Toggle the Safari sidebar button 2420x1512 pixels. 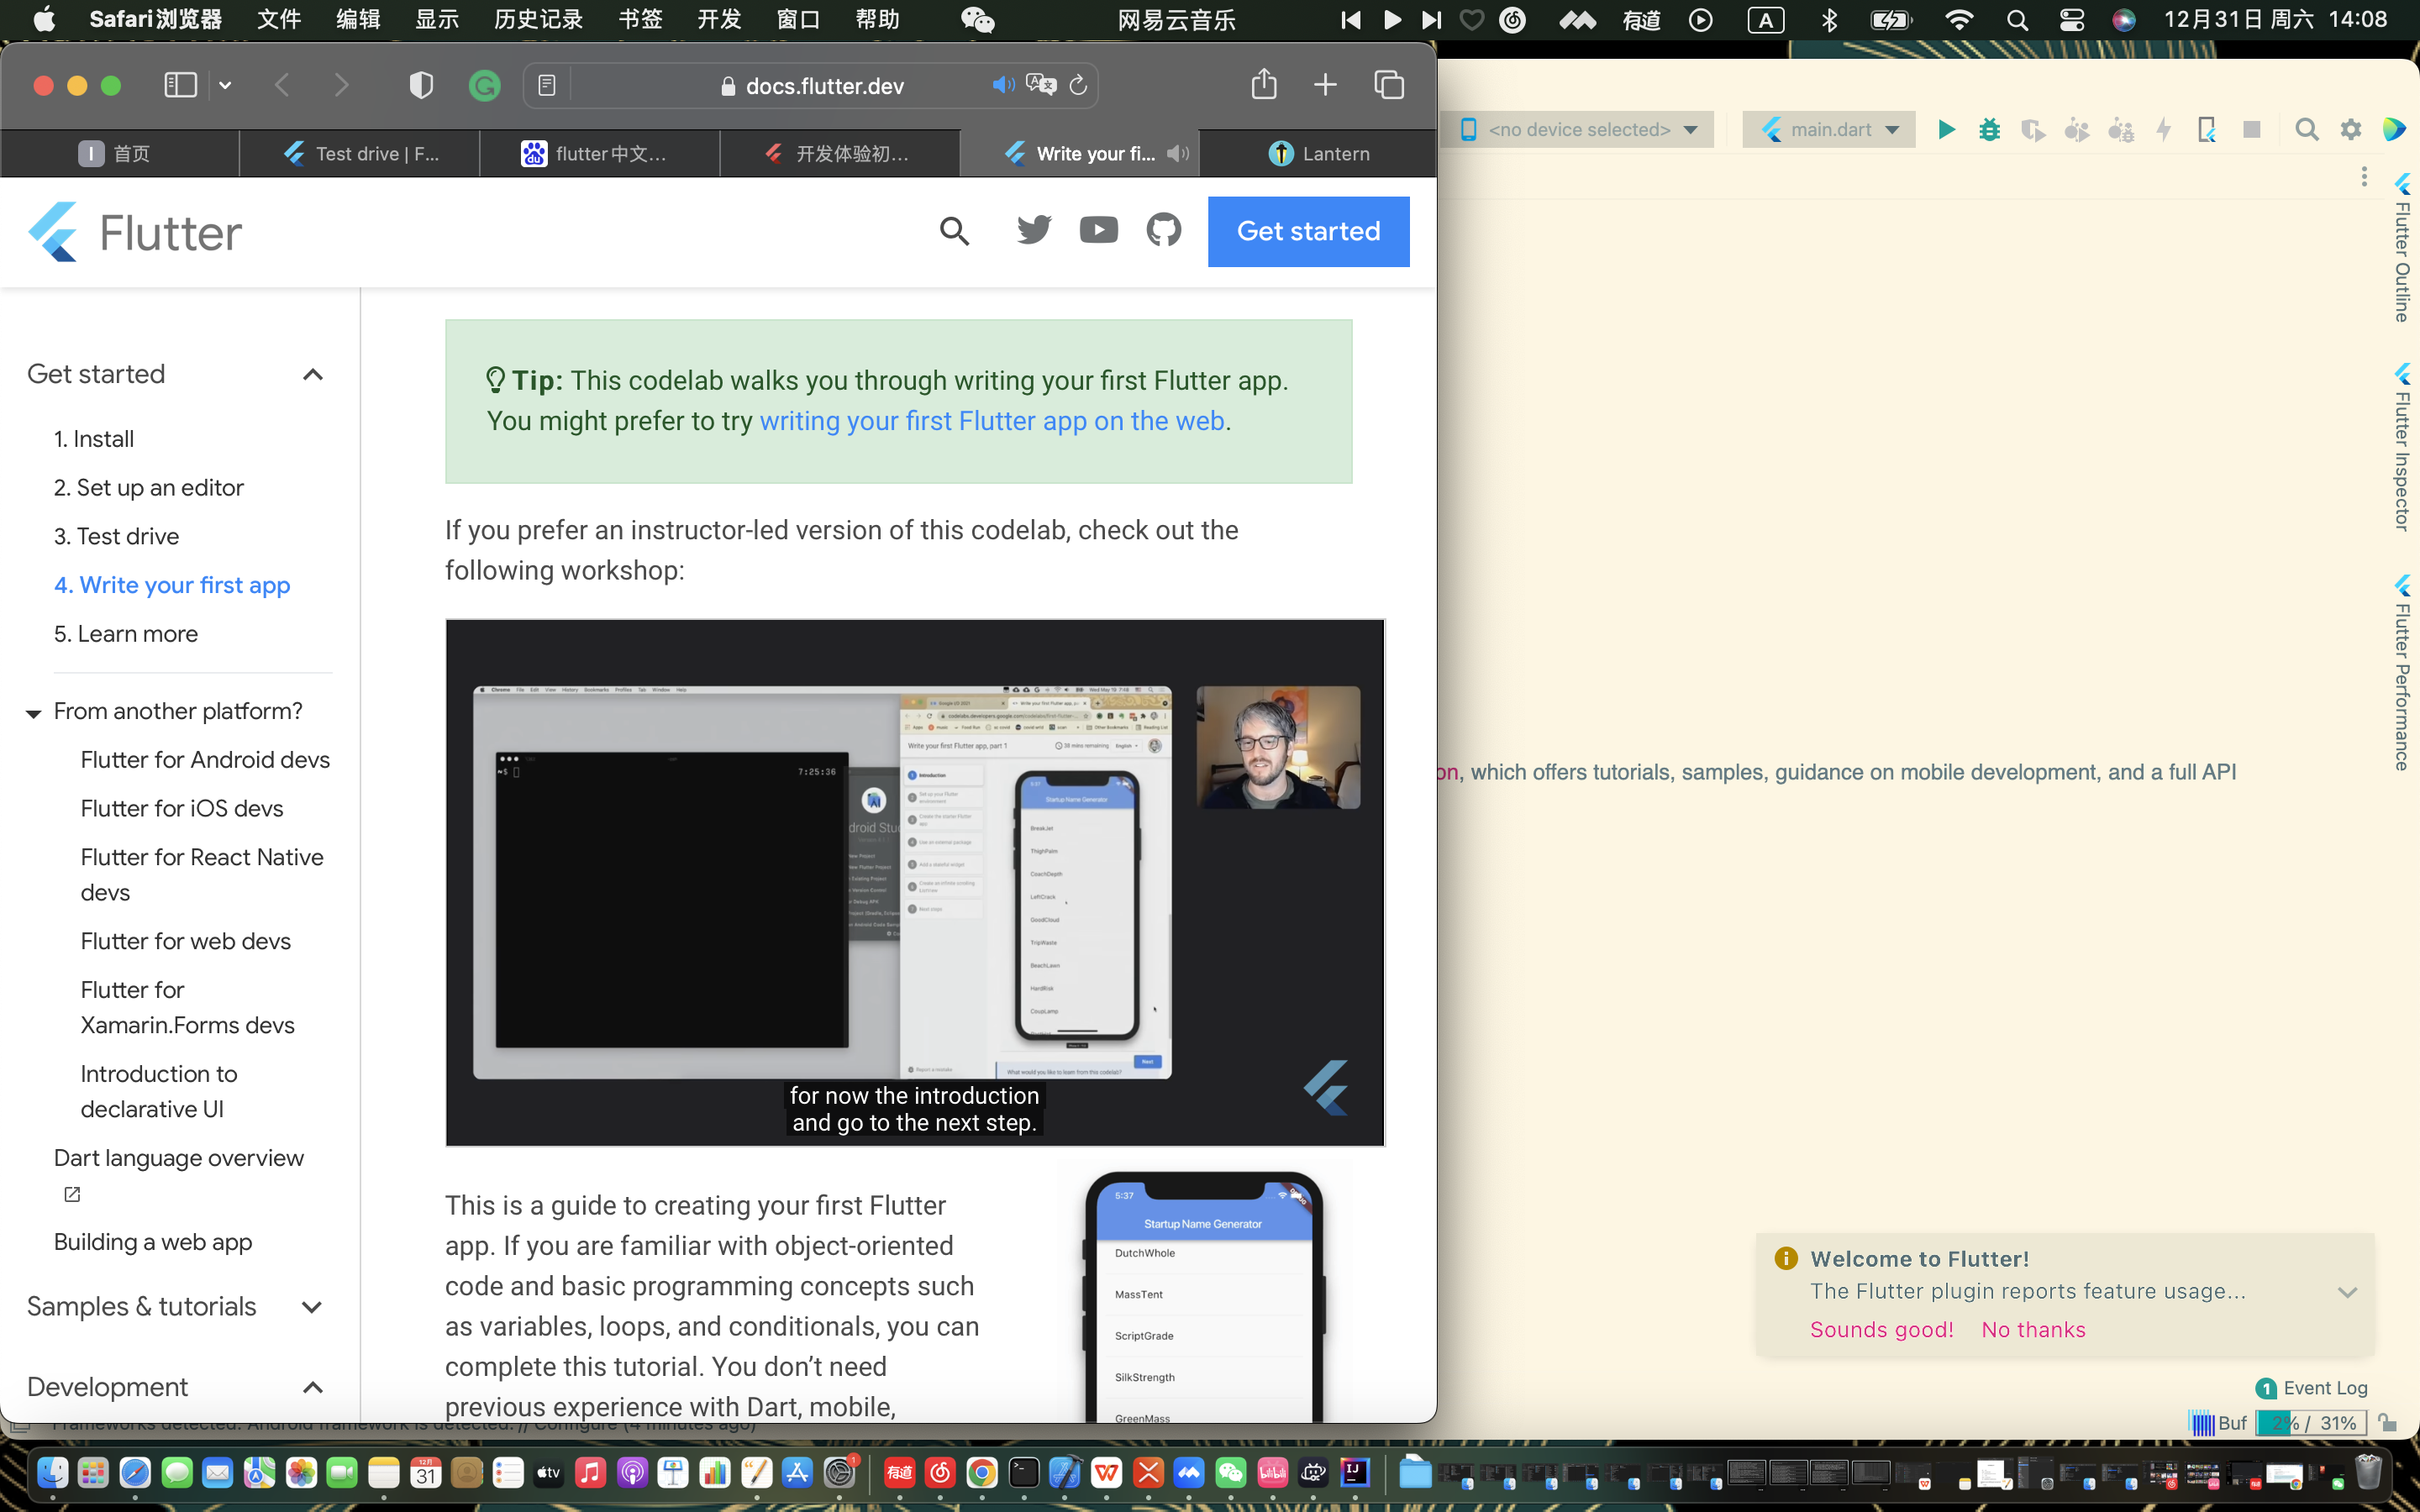coord(180,85)
